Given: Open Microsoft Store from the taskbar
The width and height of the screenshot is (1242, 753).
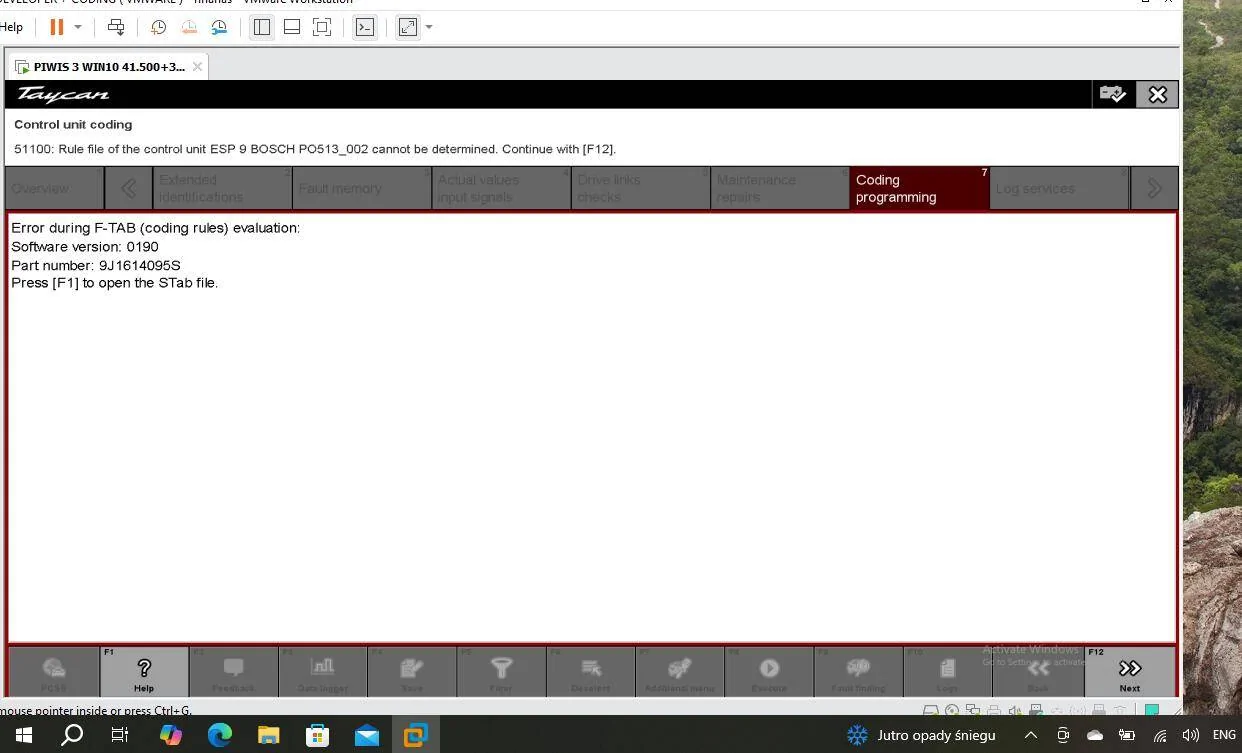Looking at the screenshot, I should (317, 735).
